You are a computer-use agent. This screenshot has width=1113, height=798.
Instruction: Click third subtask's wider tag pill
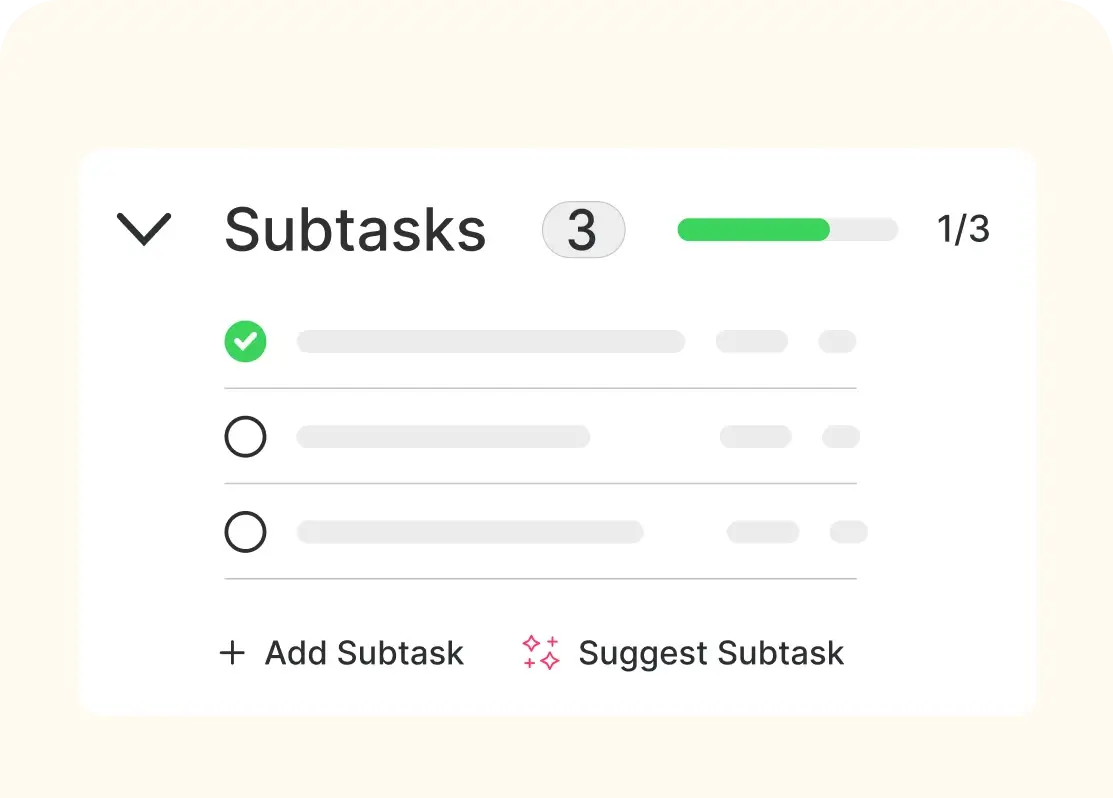point(762,532)
